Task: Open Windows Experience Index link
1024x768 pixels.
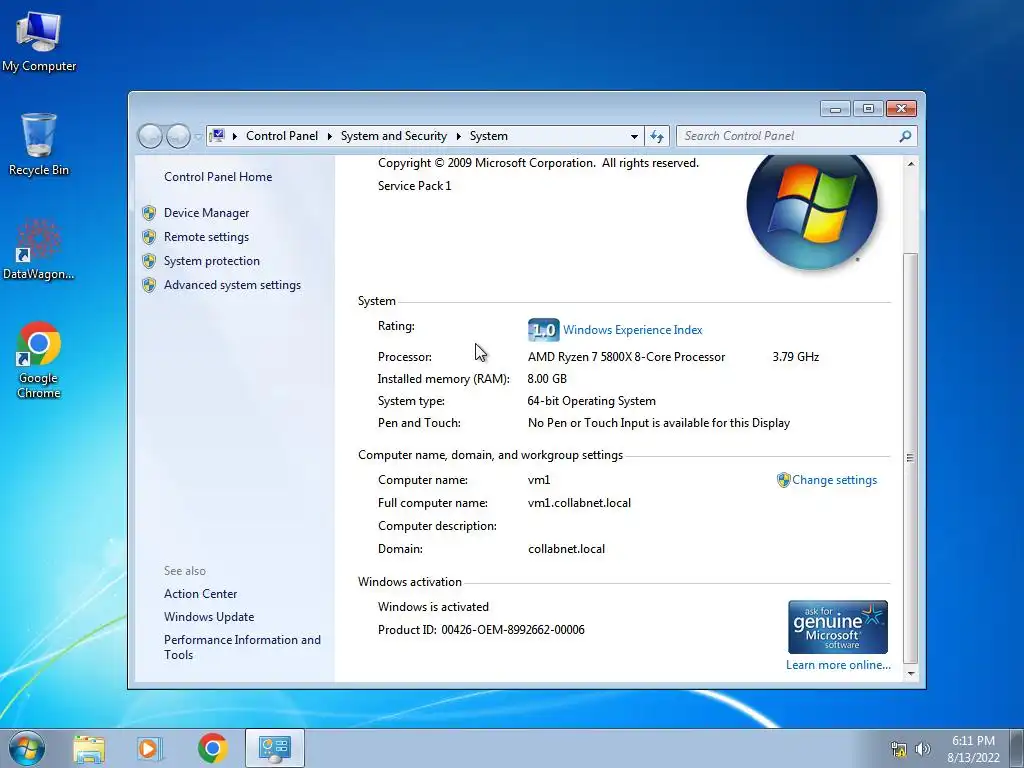Action: click(633, 330)
